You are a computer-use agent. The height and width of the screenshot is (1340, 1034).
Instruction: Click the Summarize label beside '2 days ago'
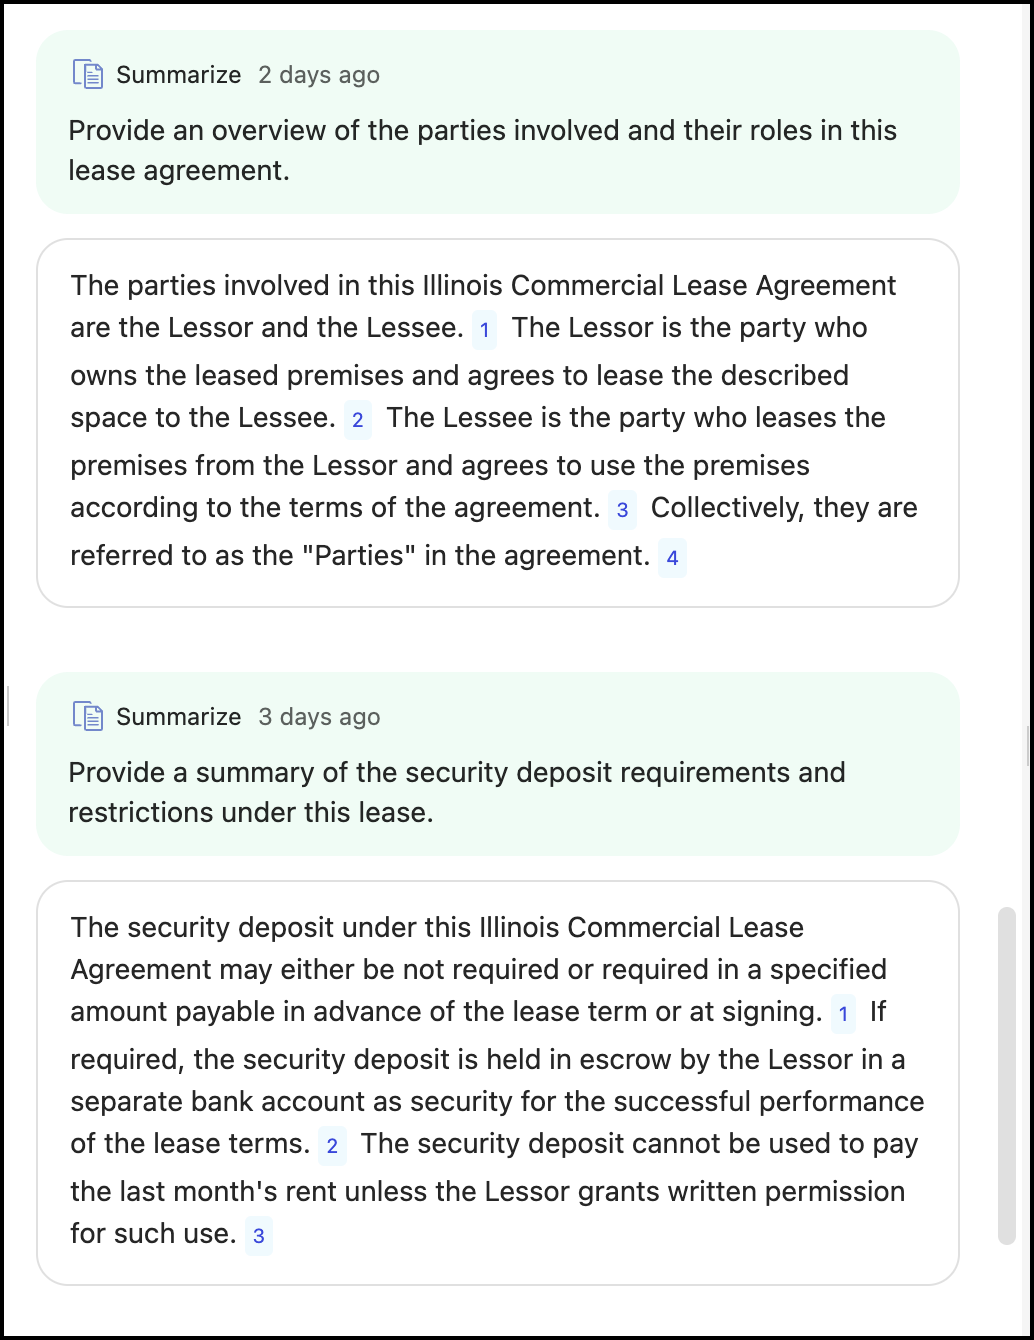[x=178, y=75]
